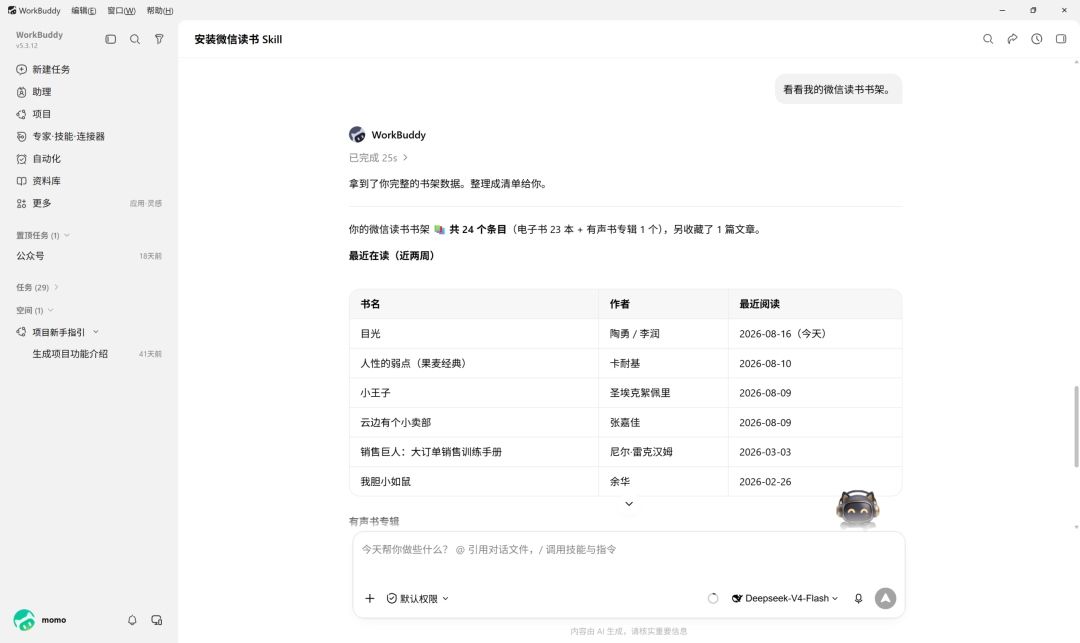This screenshot has height=643, width=1080.
Task: Click the message input field
Action: 628,549
